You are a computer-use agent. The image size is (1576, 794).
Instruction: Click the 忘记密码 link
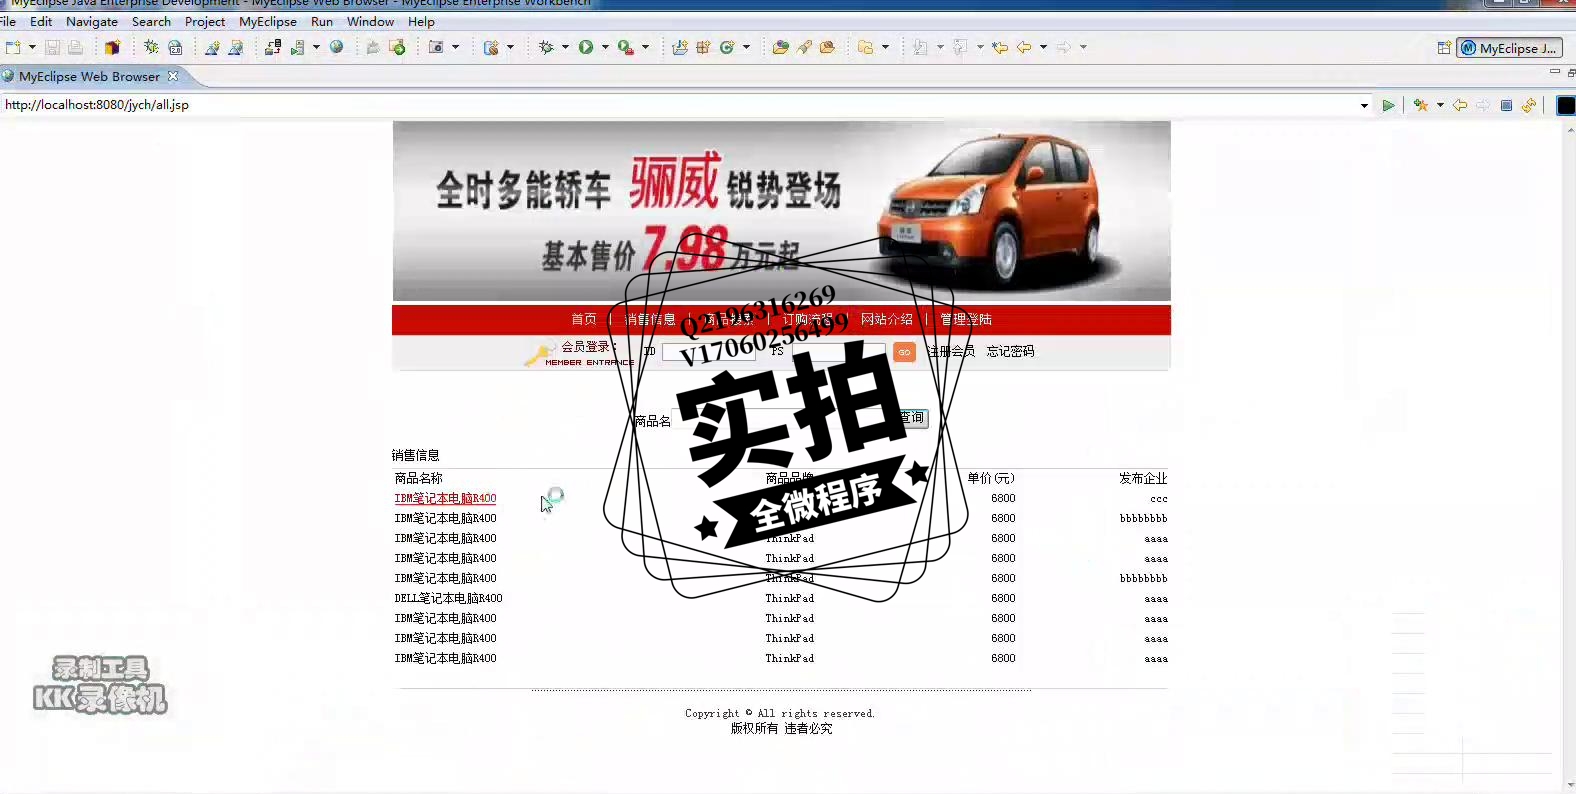tap(1010, 351)
